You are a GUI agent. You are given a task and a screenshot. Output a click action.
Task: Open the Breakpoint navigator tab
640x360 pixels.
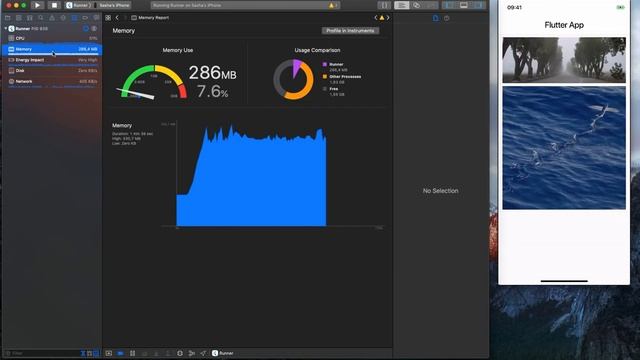(85, 18)
